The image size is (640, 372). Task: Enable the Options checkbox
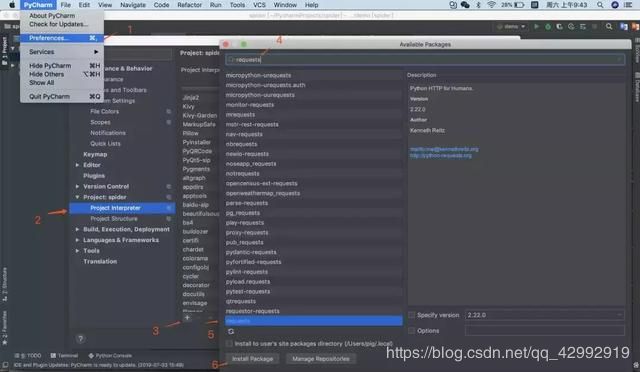tap(411, 330)
